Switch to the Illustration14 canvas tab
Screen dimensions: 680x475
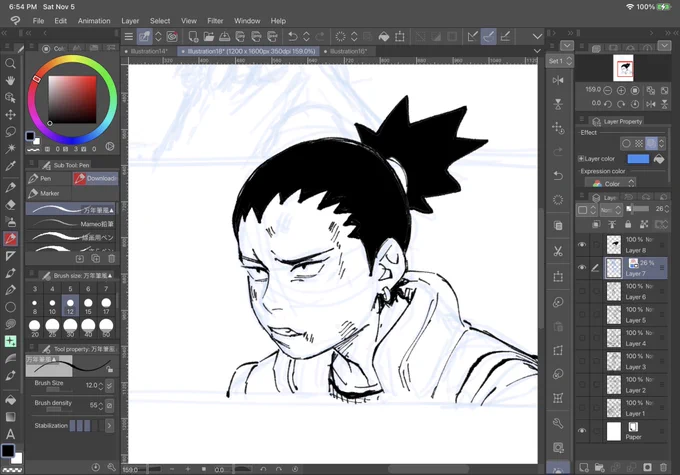[148, 51]
